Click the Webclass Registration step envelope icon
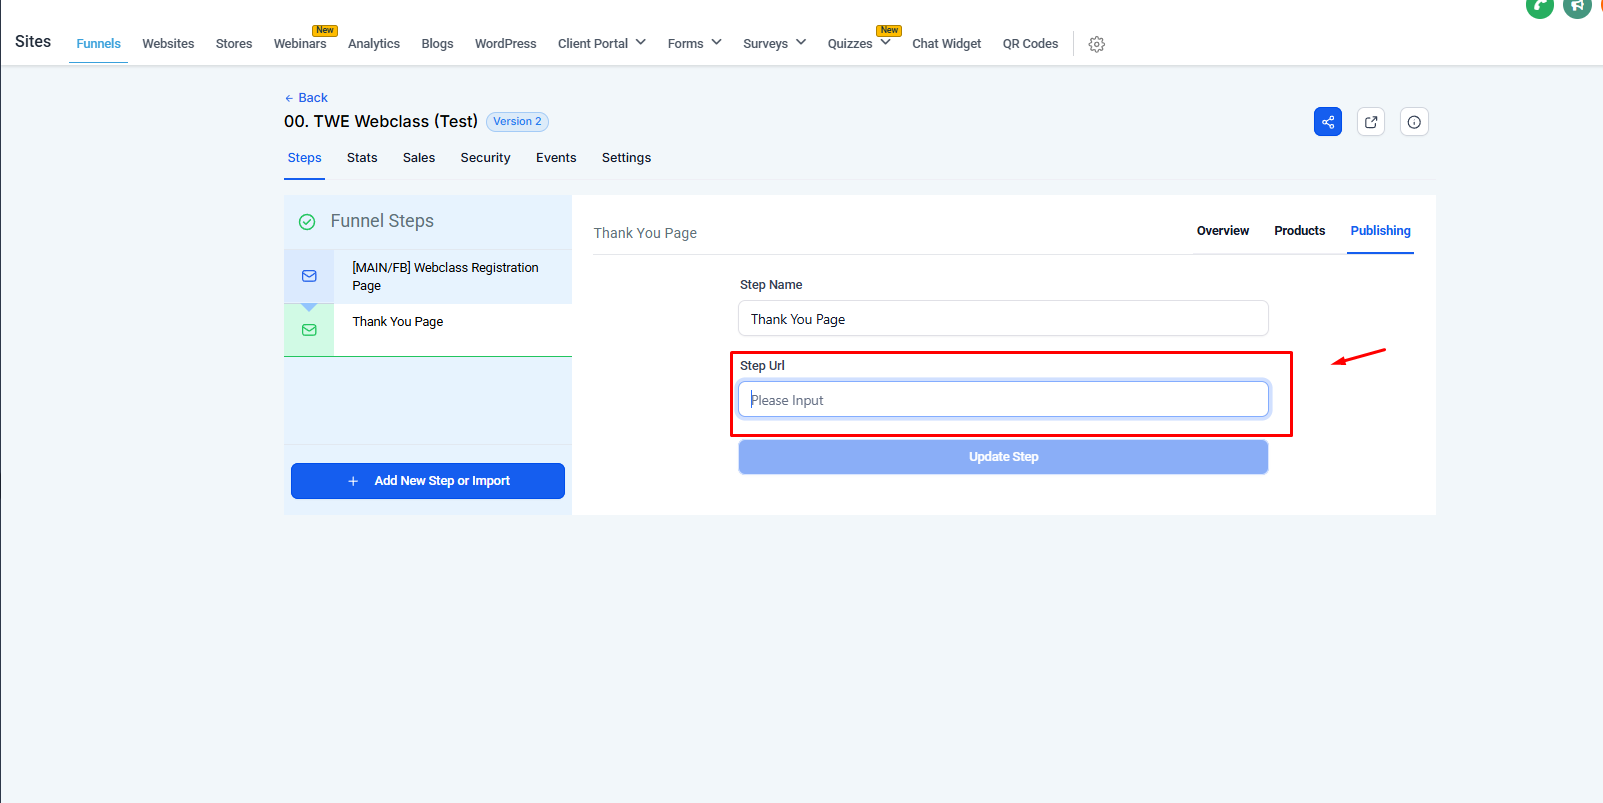This screenshot has height=803, width=1603. point(309,276)
